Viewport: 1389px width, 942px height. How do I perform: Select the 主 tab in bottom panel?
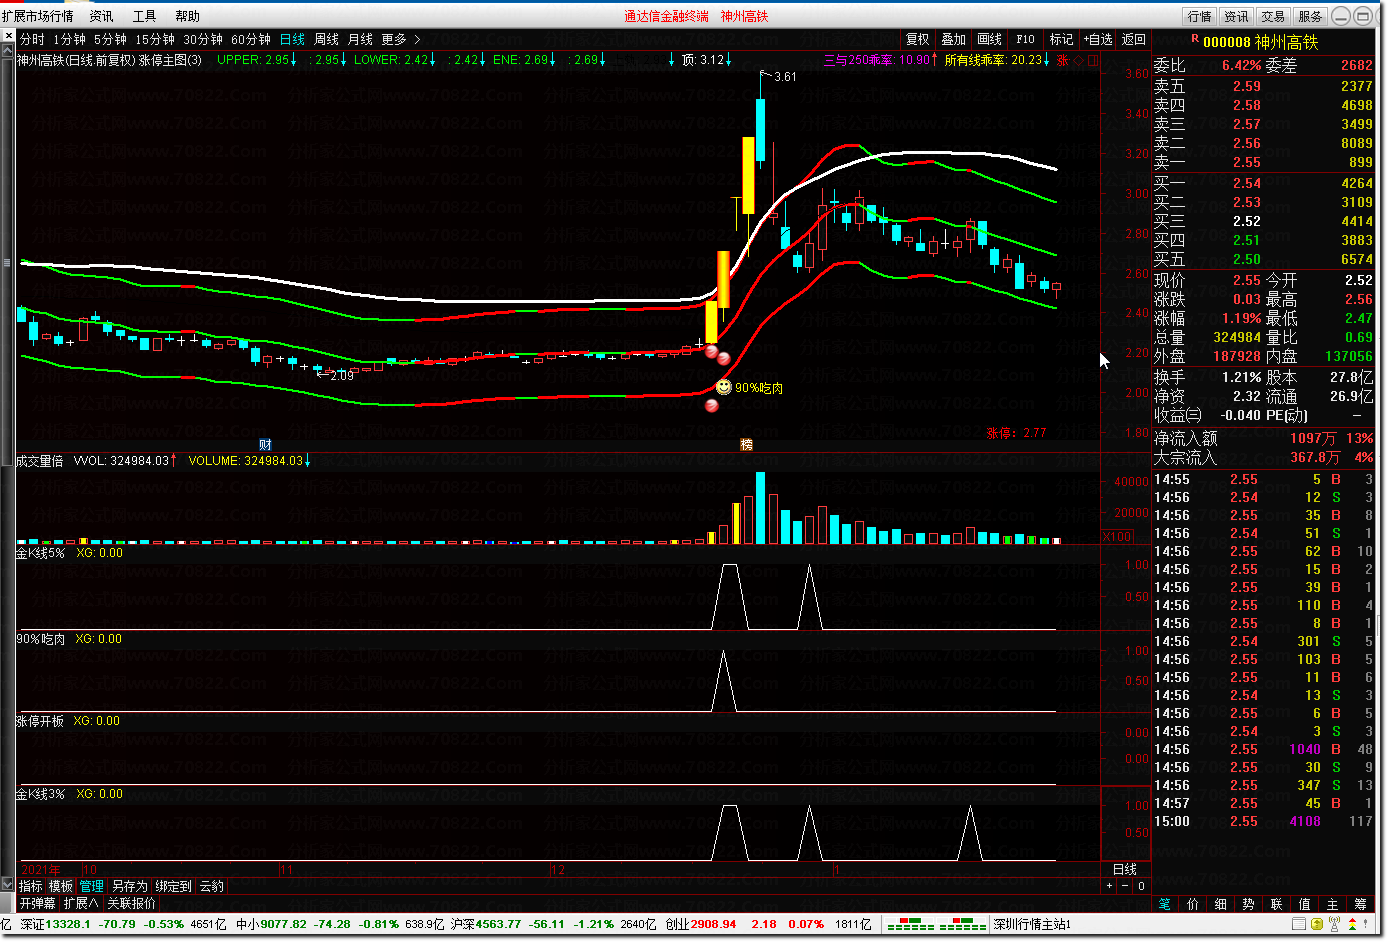1333,904
